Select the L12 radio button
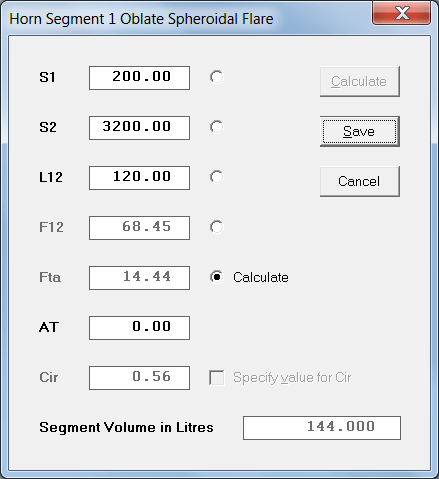439x479 pixels. (216, 177)
